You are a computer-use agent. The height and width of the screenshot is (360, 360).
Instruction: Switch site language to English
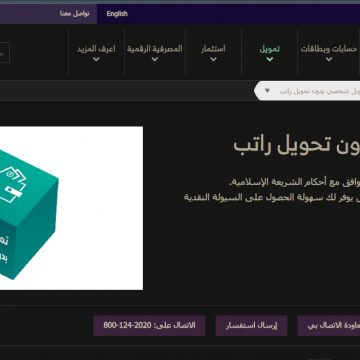[117, 14]
